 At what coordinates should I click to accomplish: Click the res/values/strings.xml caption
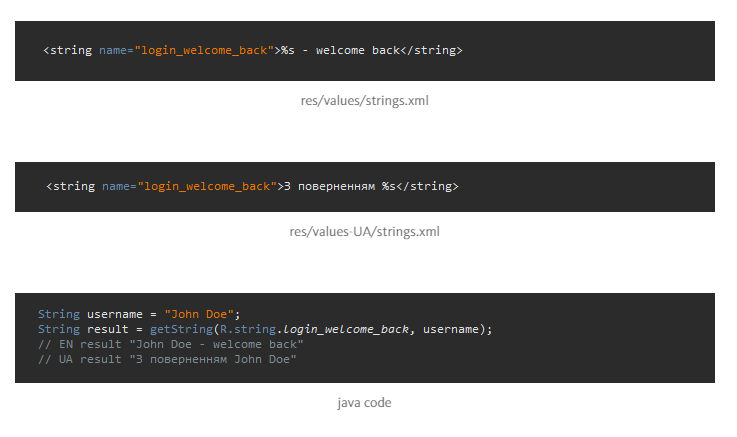pyautogui.click(x=364, y=101)
